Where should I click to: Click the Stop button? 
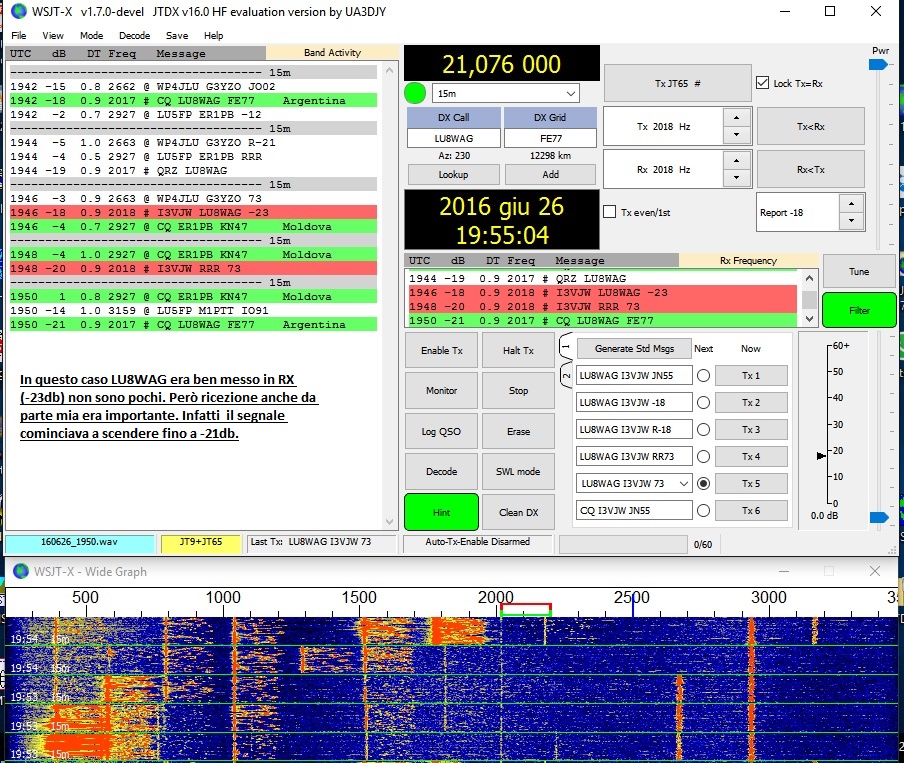(518, 390)
